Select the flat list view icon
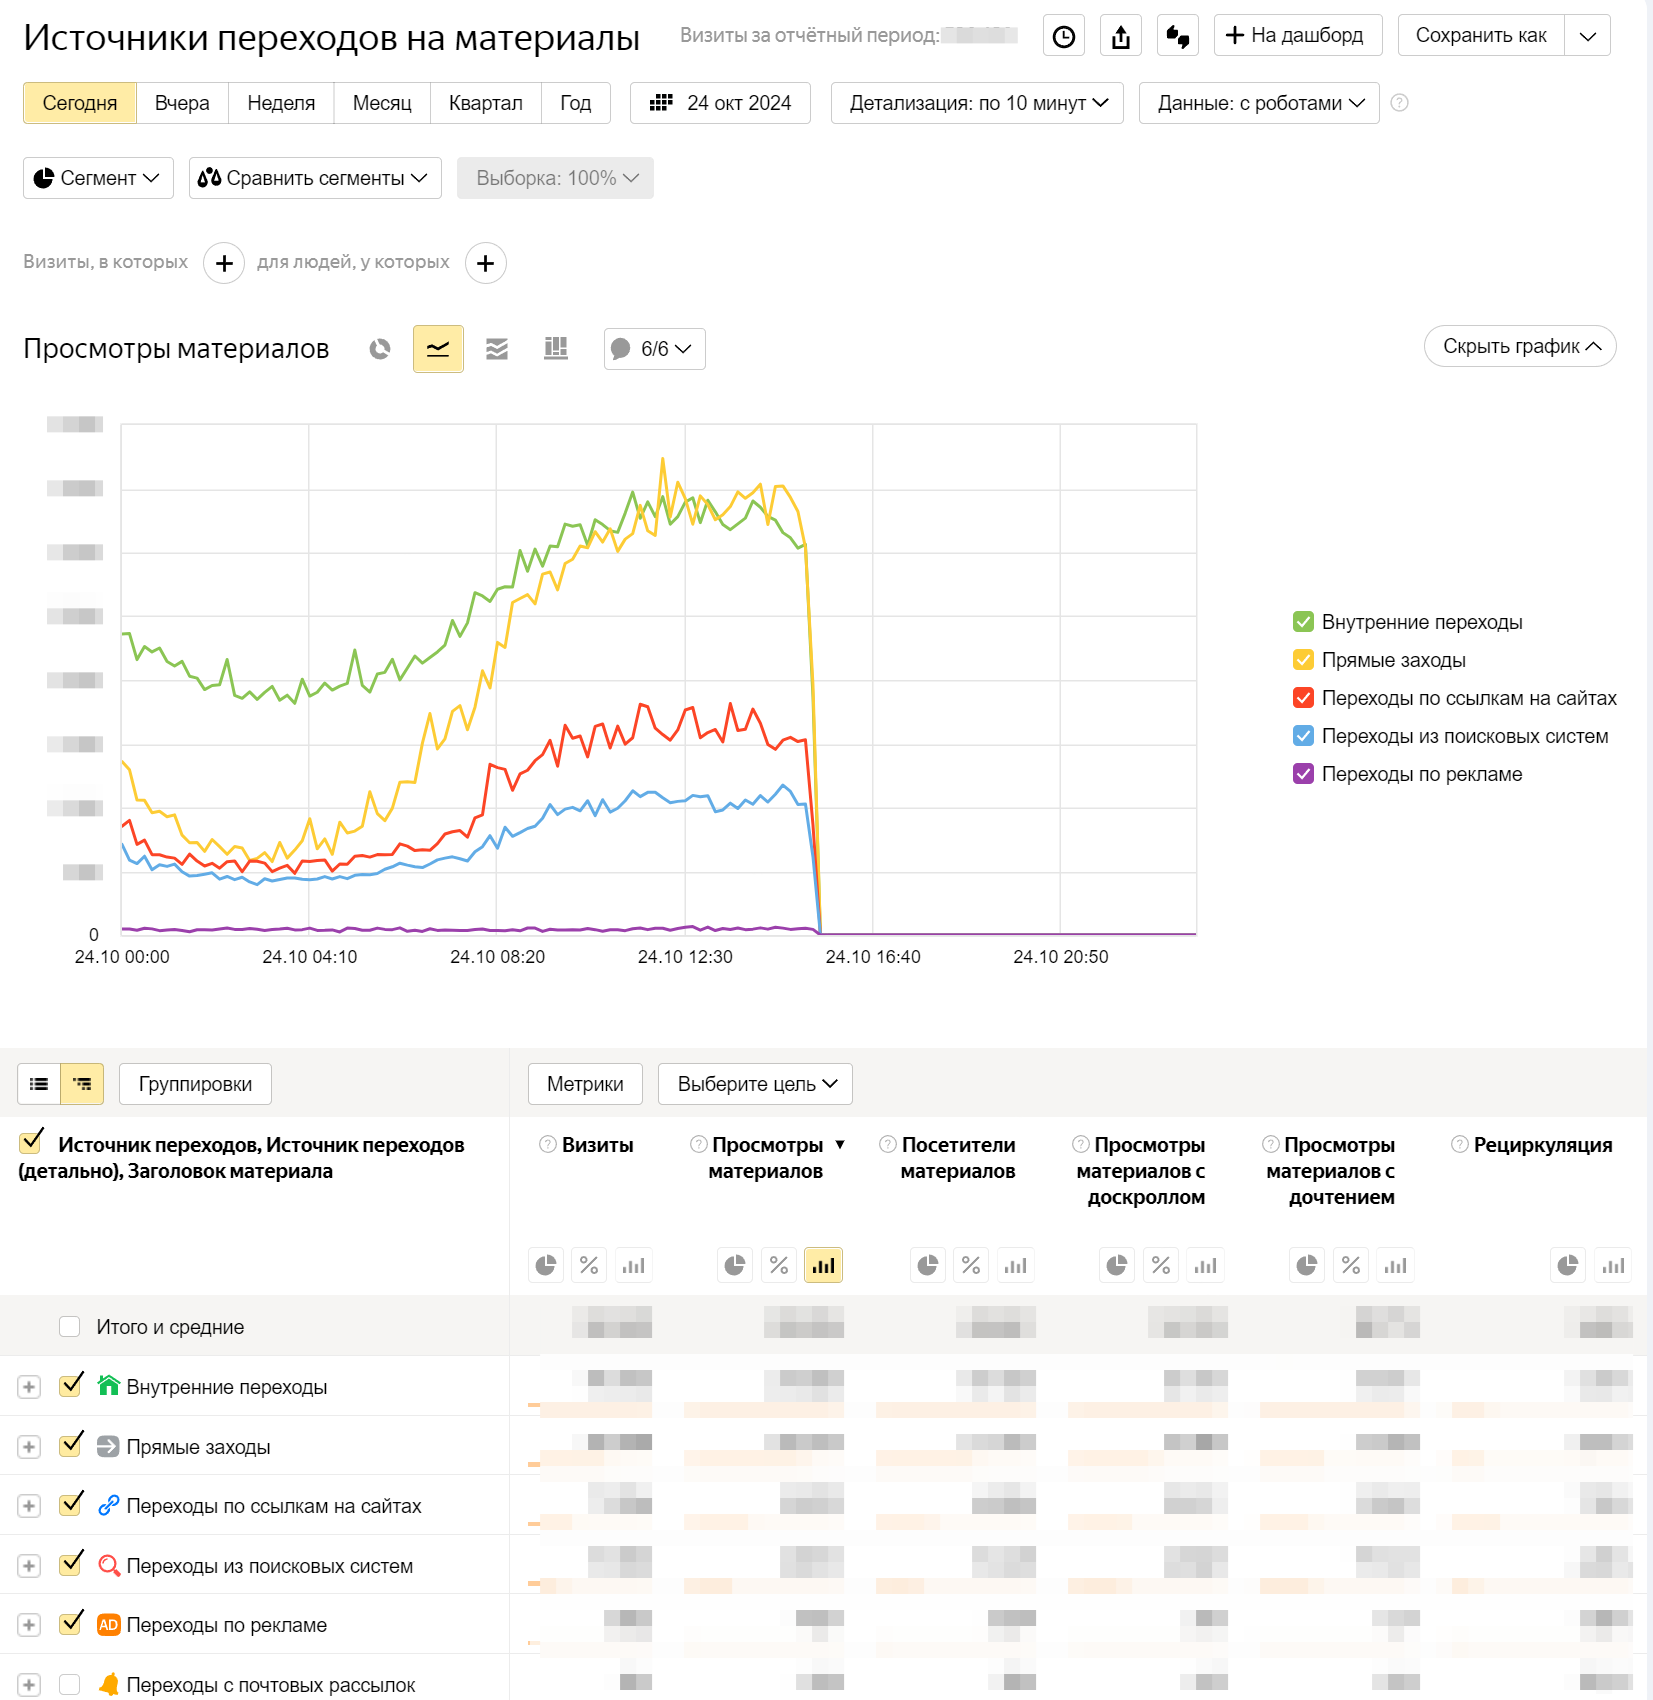Image resolution: width=1653 pixels, height=1700 pixels. [x=39, y=1084]
